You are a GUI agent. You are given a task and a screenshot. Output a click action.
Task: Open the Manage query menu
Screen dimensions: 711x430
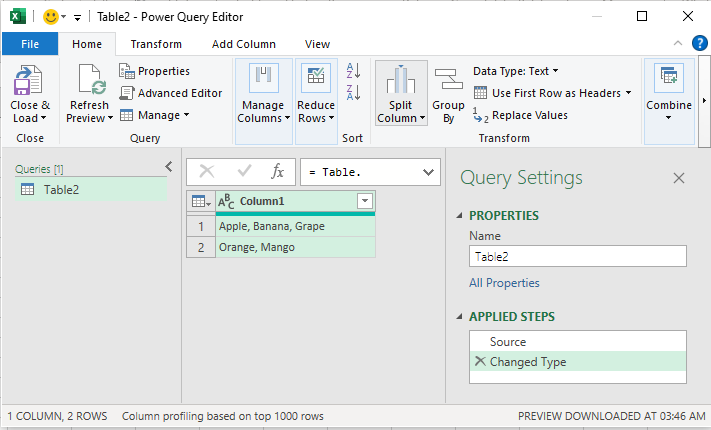[154, 115]
